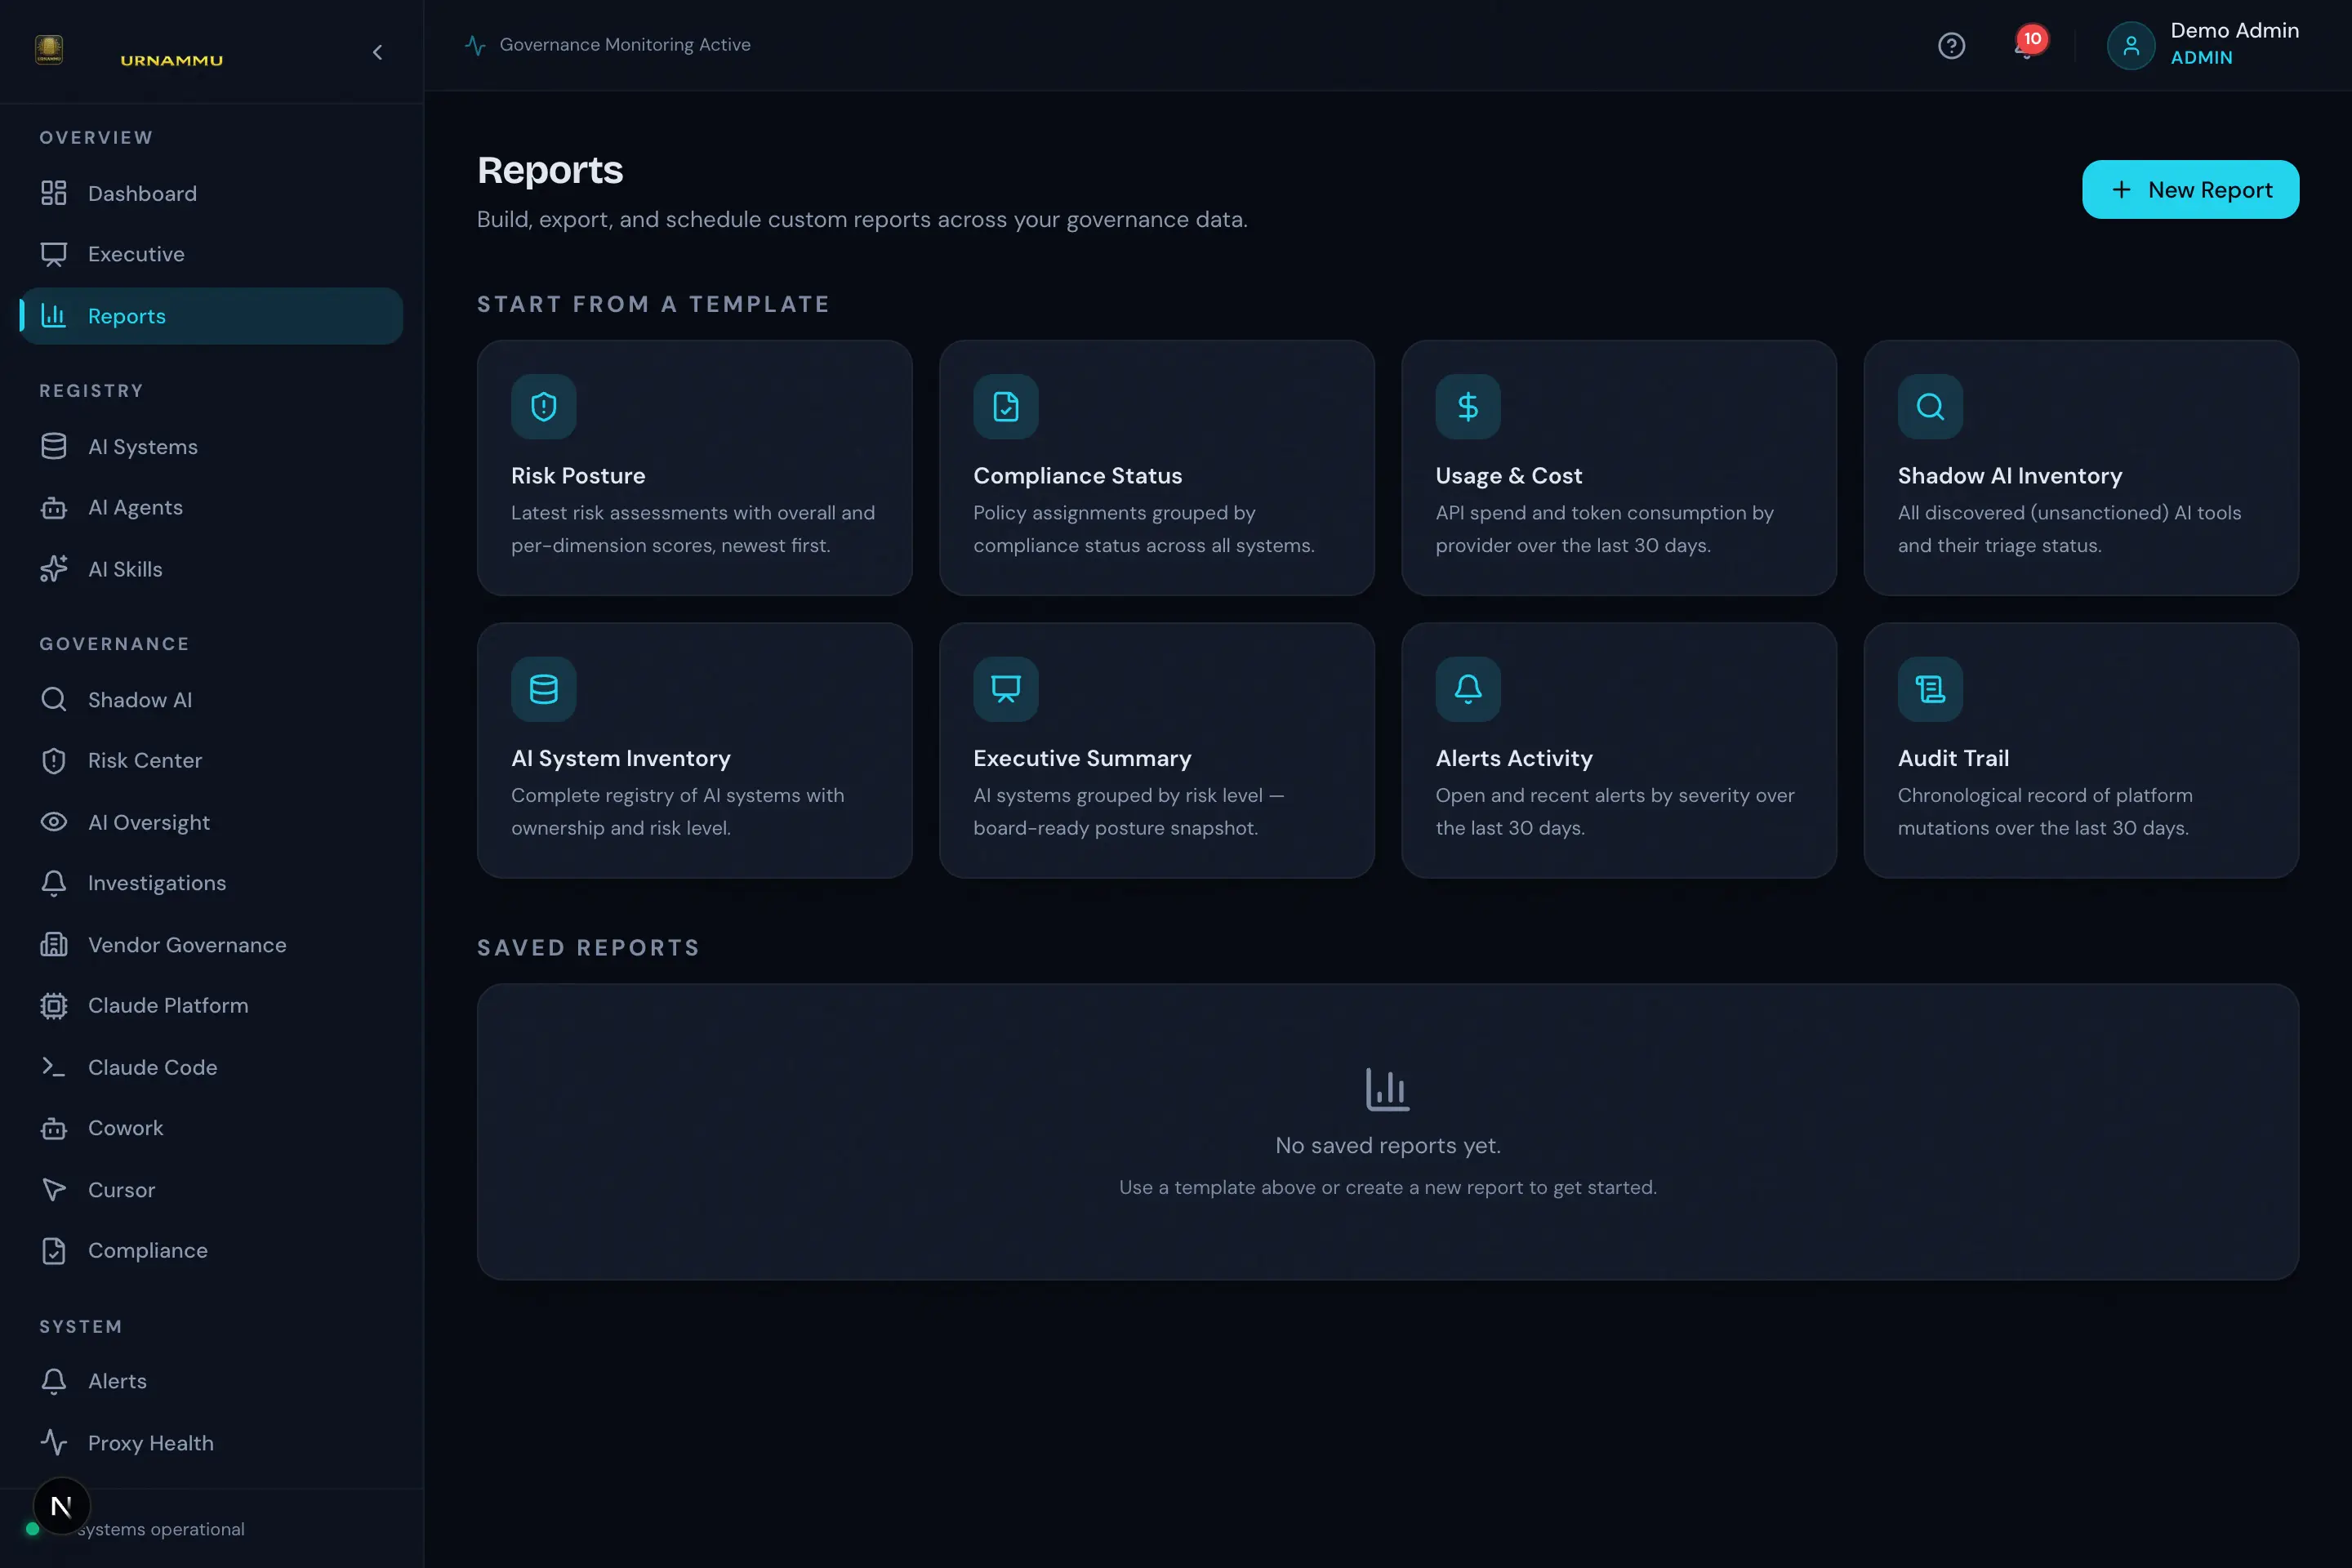Open Compliance in the sidebar
This screenshot has width=2352, height=1568.
tap(211, 1250)
